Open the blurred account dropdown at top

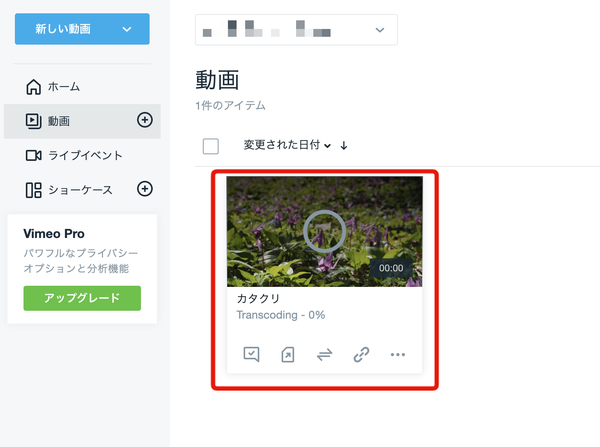(x=296, y=30)
